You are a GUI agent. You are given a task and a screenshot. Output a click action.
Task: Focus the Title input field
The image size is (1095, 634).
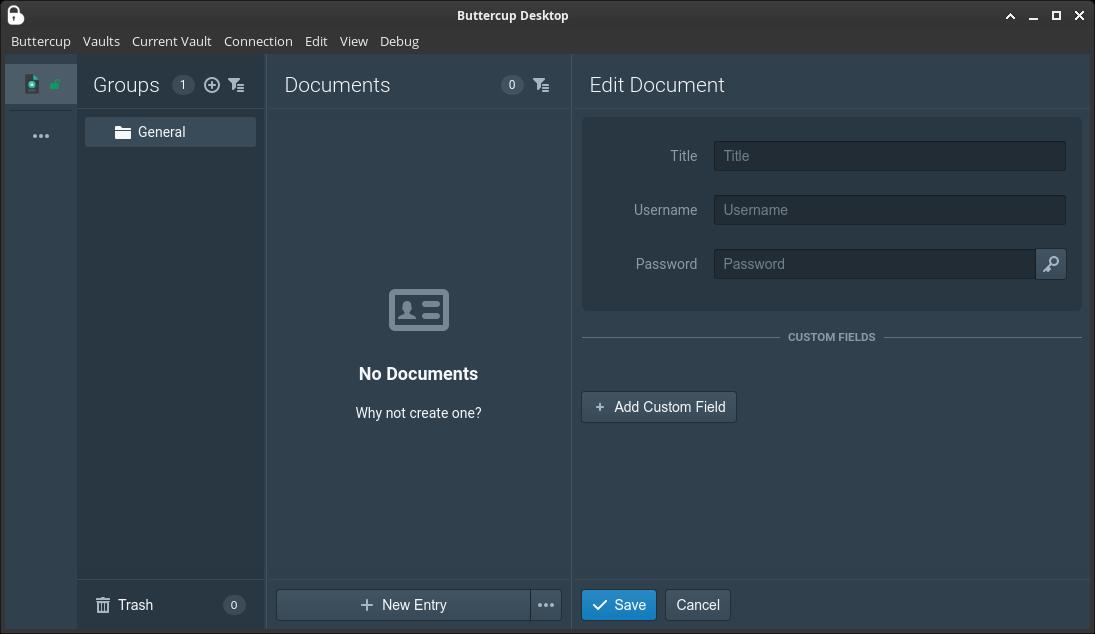890,156
